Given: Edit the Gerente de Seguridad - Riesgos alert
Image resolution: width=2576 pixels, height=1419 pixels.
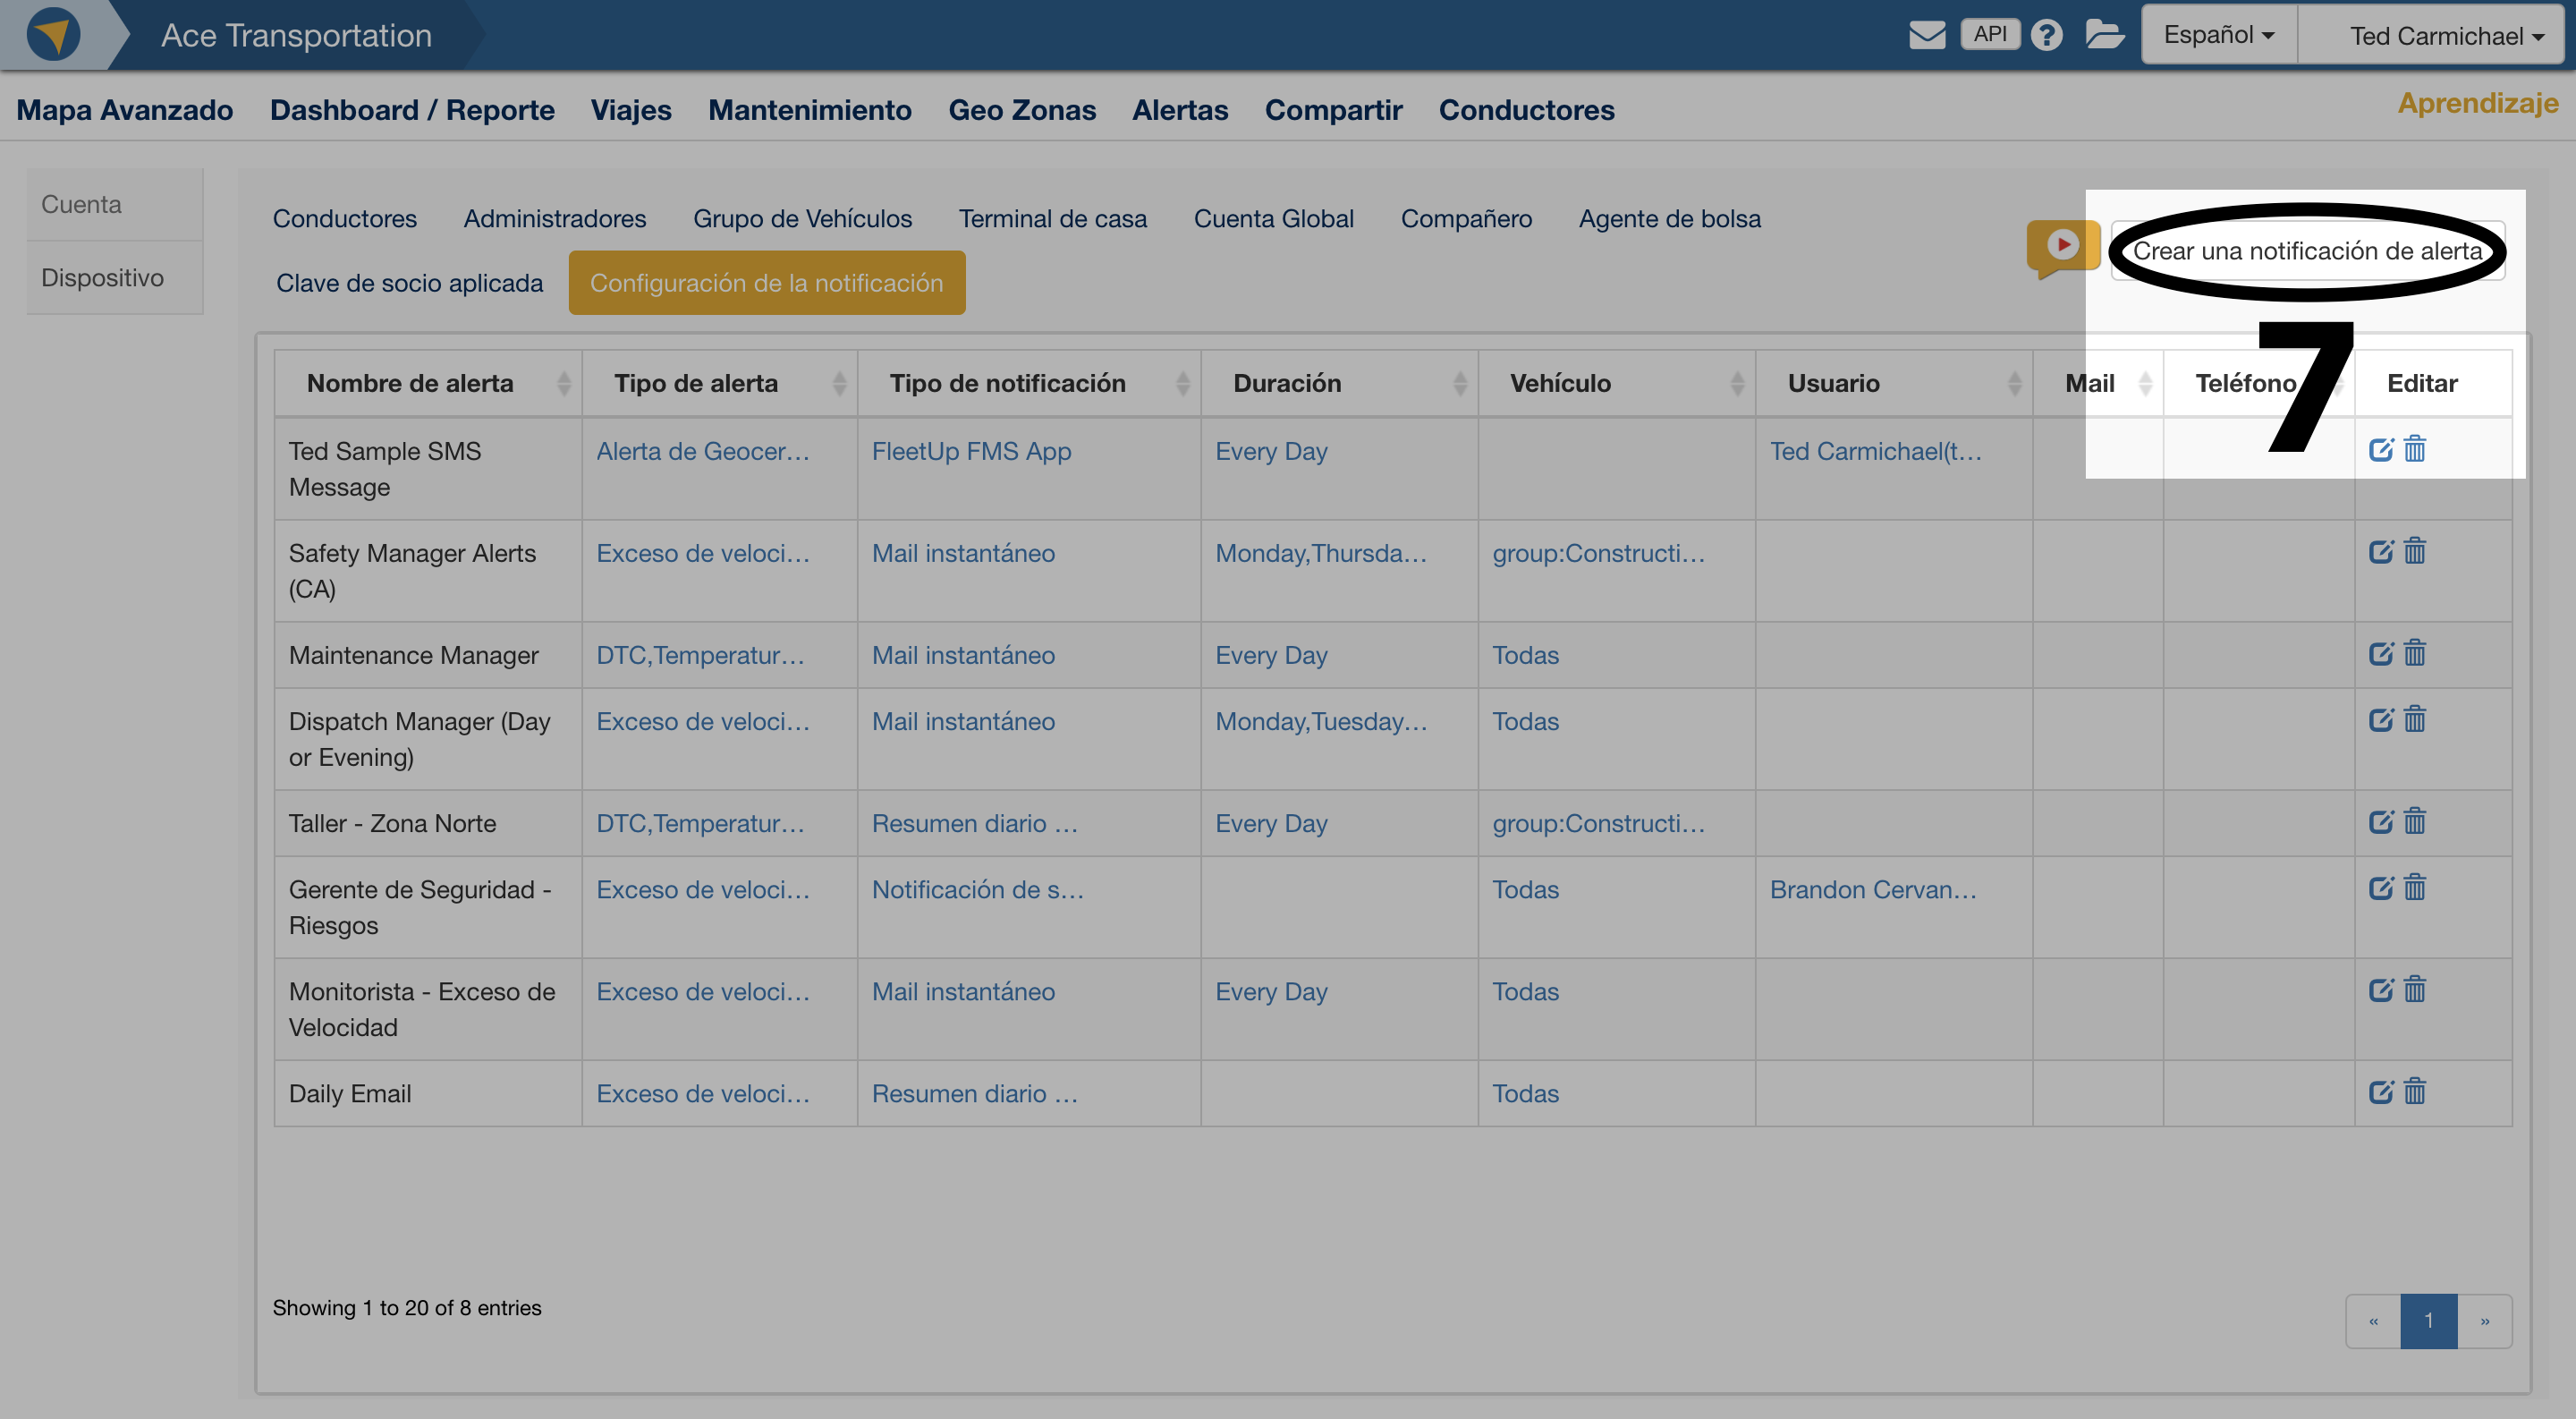Looking at the screenshot, I should 2381,888.
